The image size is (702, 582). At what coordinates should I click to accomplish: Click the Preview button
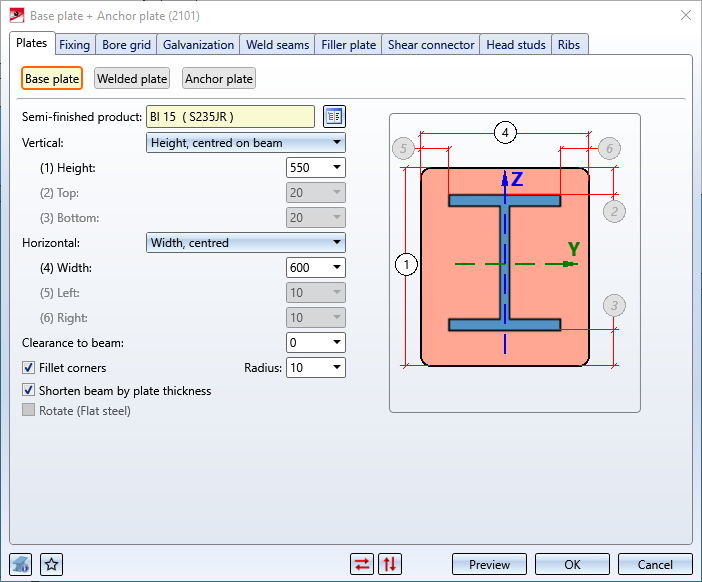[x=489, y=565]
